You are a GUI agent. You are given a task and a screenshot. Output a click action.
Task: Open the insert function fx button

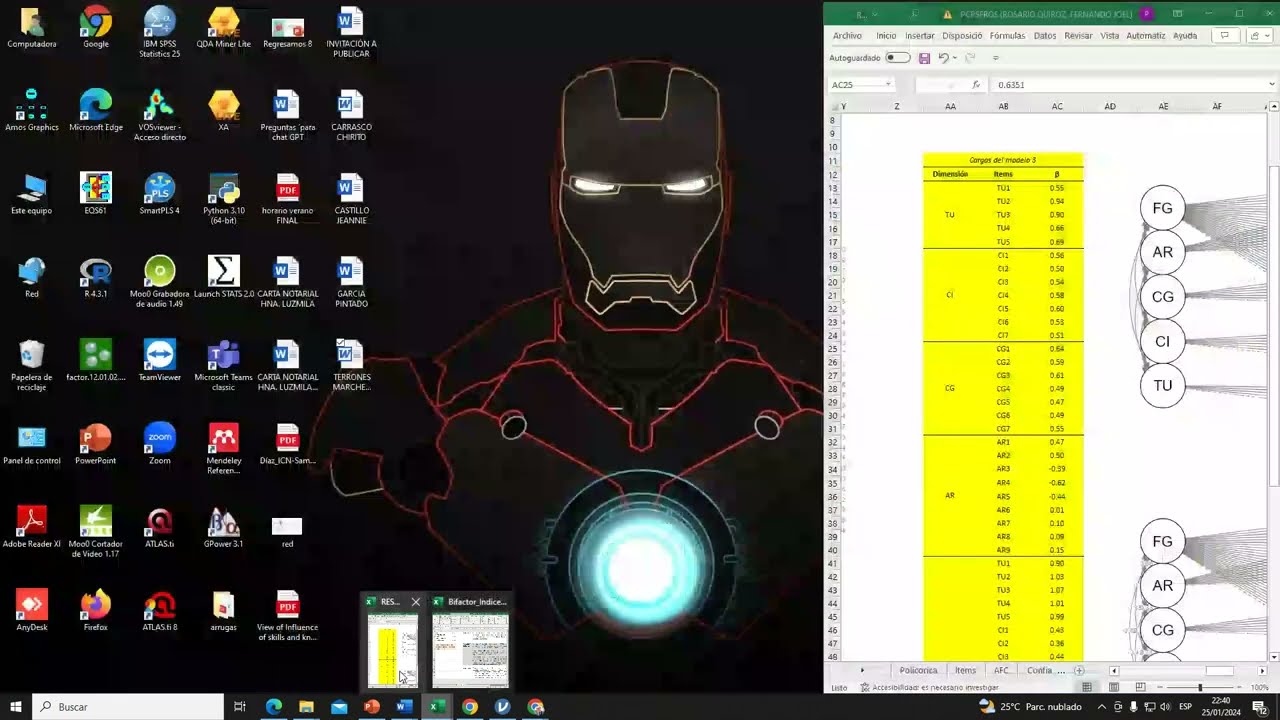pos(977,85)
